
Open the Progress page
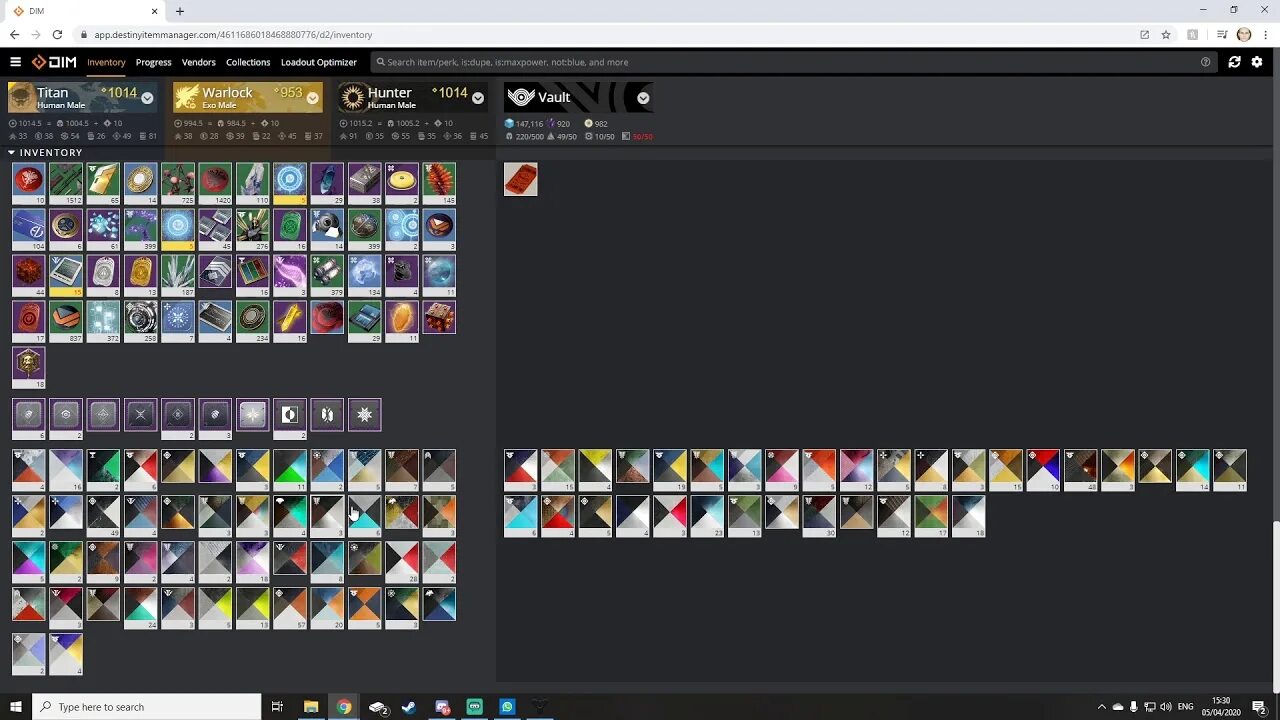(x=153, y=62)
